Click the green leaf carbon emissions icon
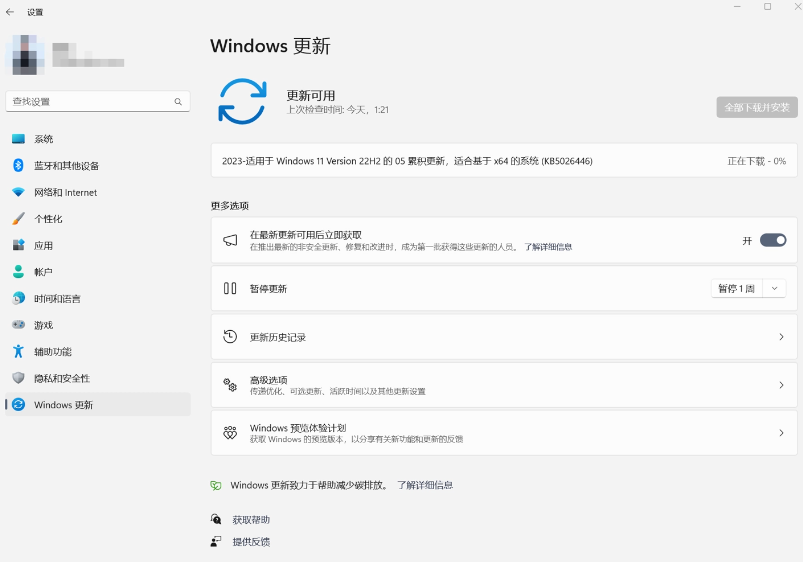 click(216, 486)
